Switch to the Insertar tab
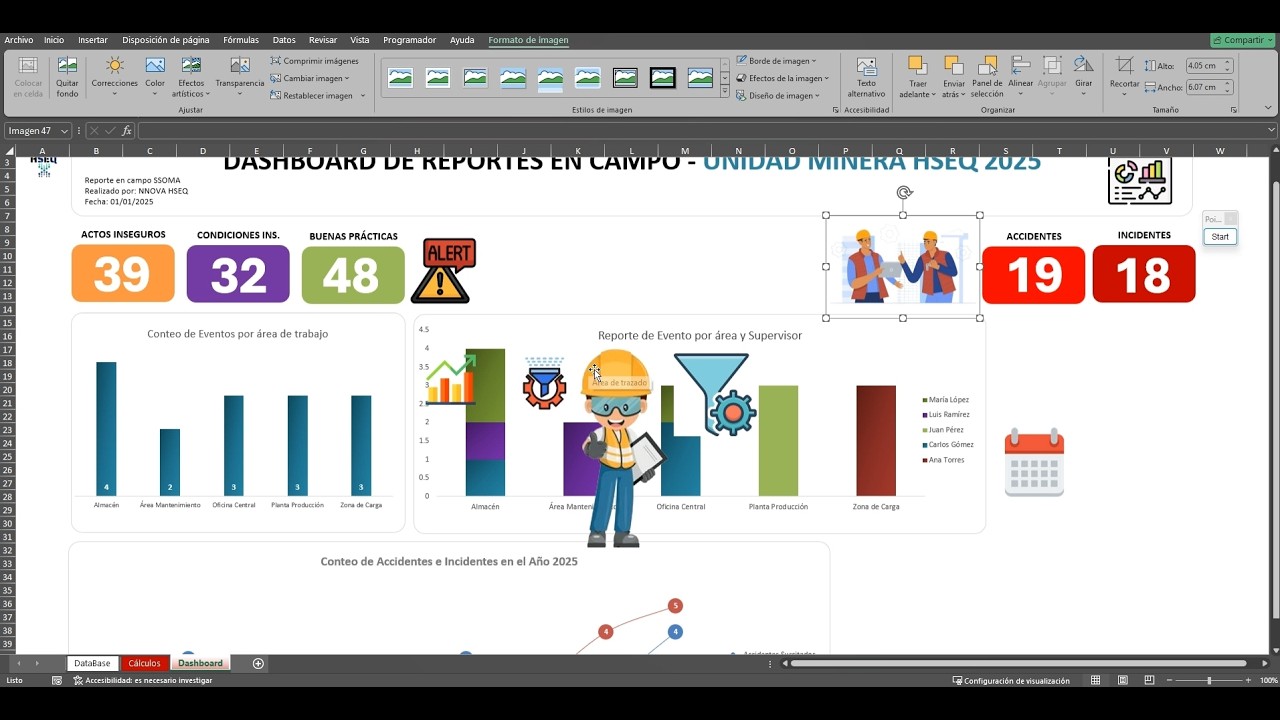The width and height of the screenshot is (1280, 720). pos(93,40)
